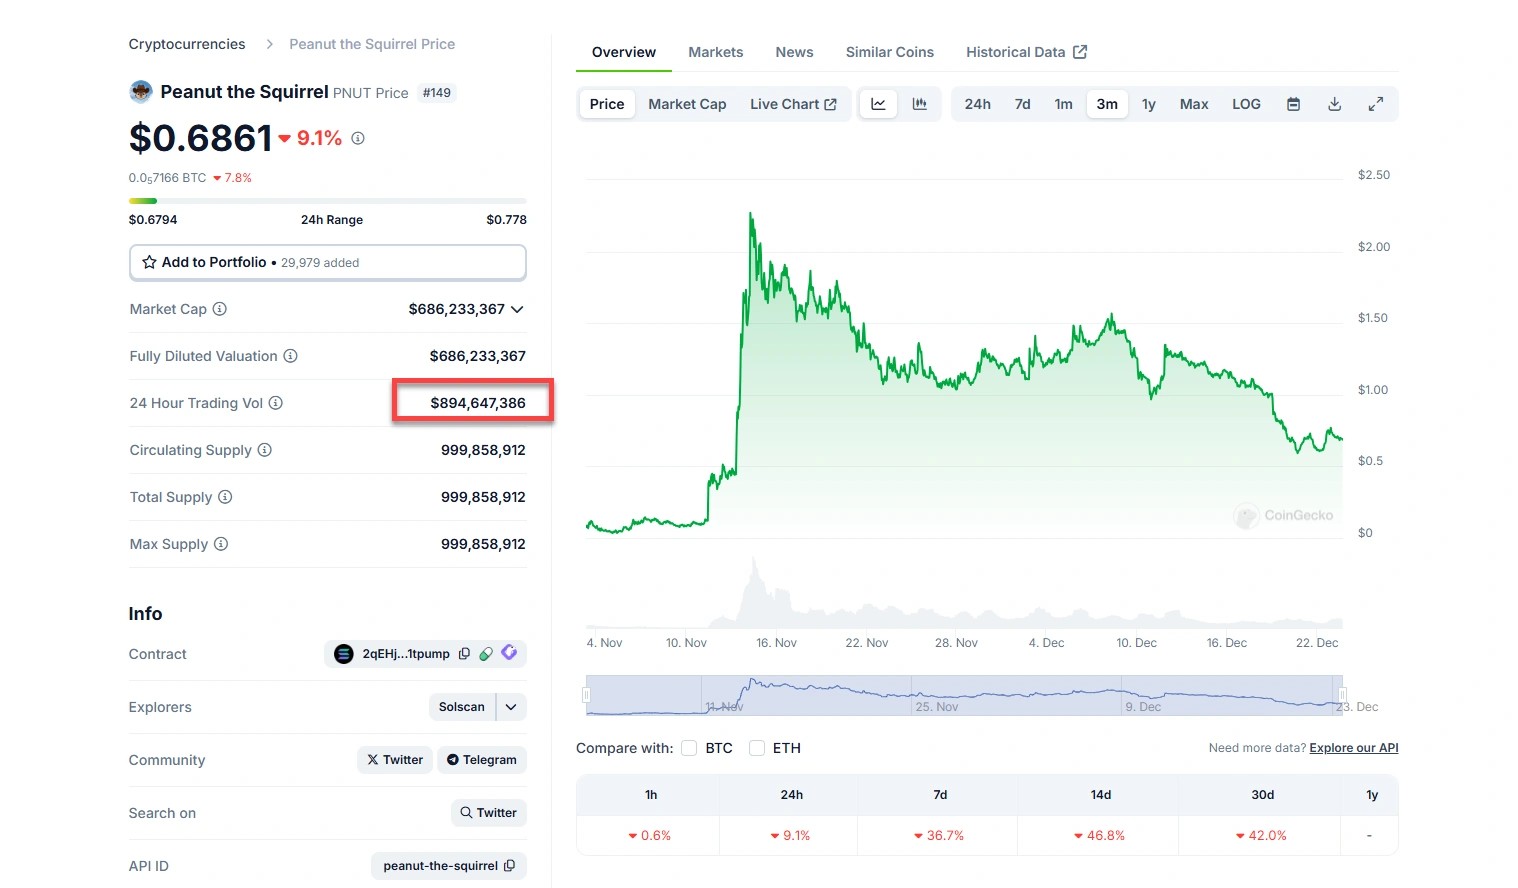Screen dimensions: 1518x888
Task: Open the Telegram community link
Action: pyautogui.click(x=482, y=760)
